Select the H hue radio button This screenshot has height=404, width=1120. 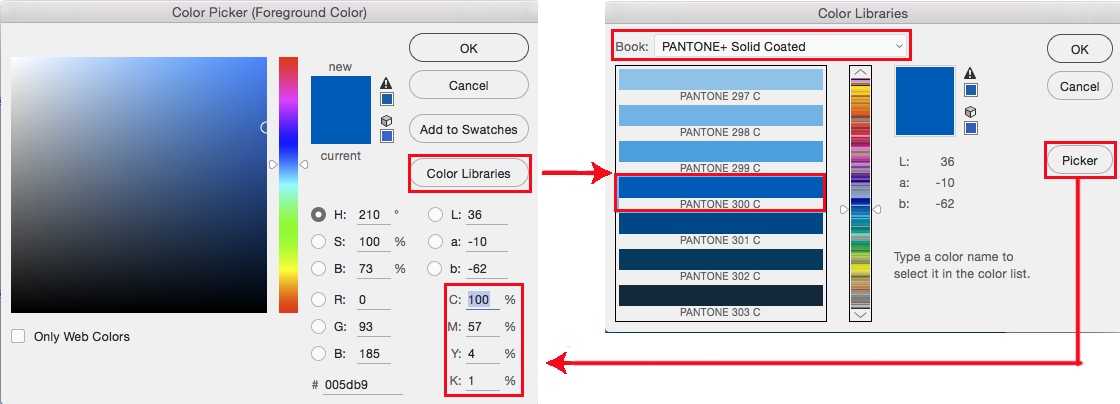click(319, 214)
